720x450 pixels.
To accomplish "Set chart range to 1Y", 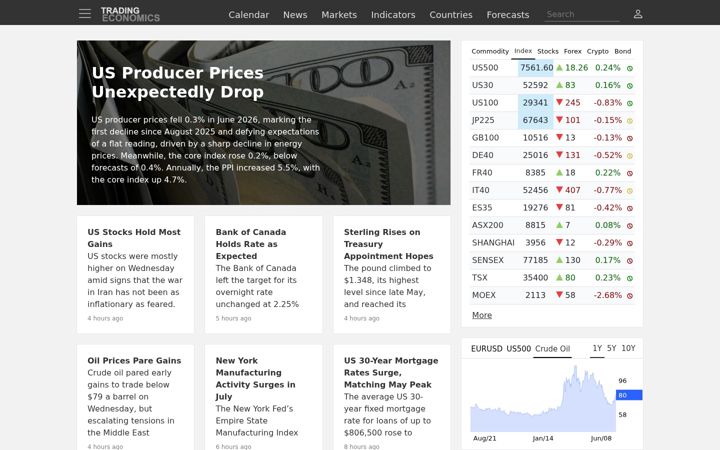I will click(x=597, y=348).
